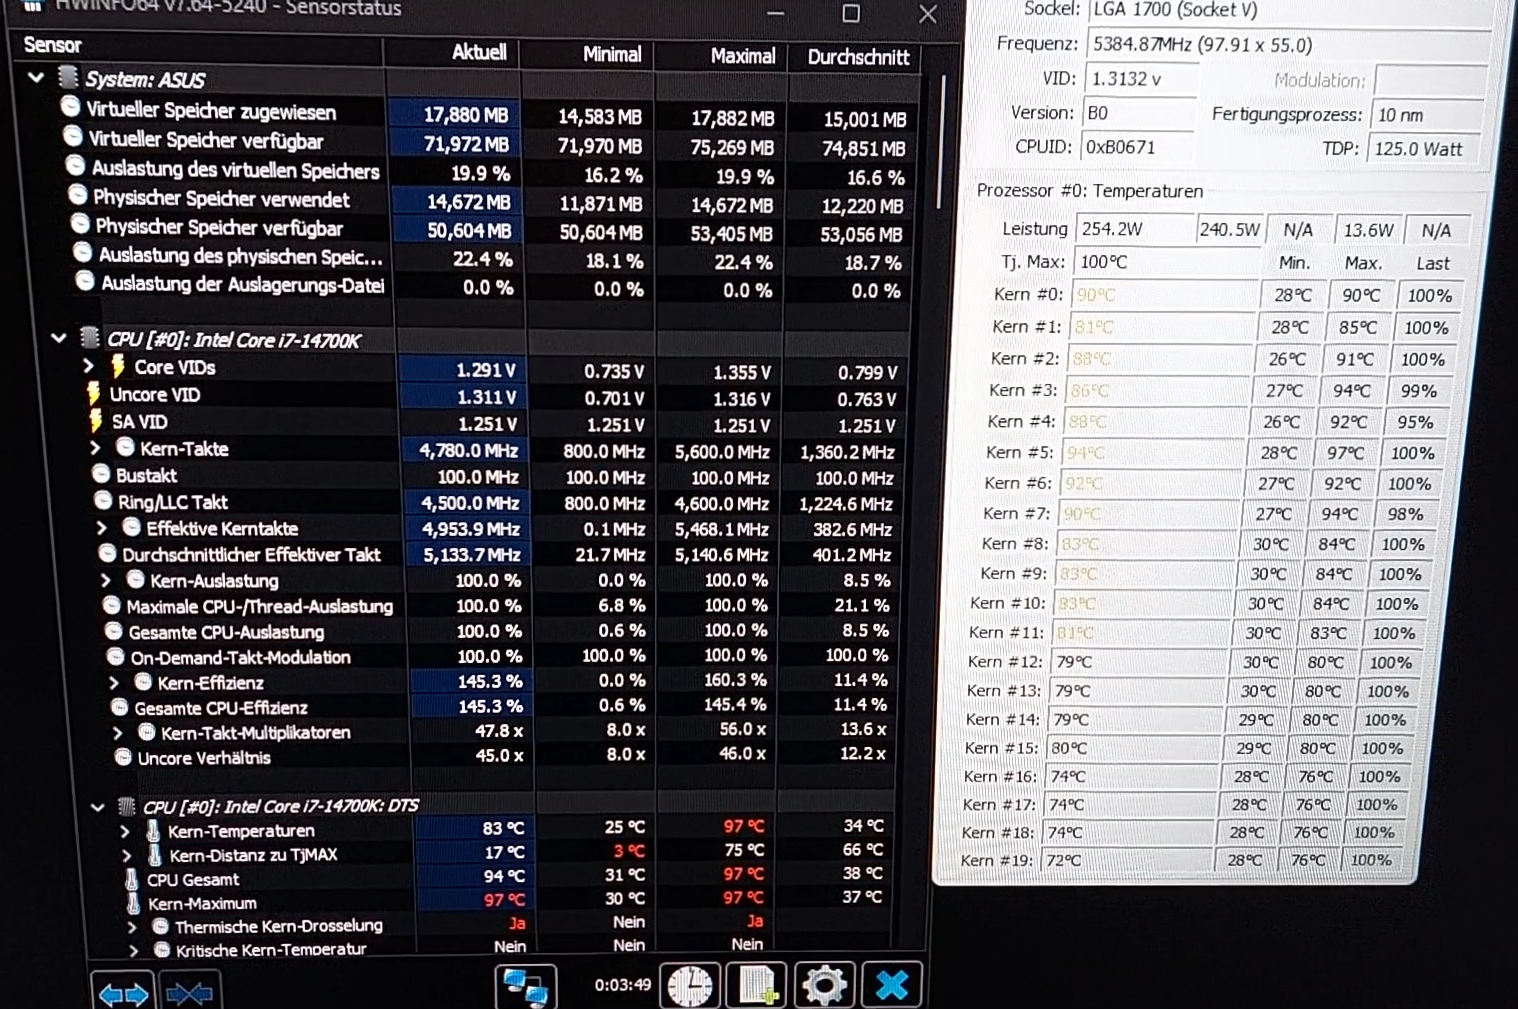Click the blue X close sensors button
Screen dimensions: 1518x1009
[x=891, y=984]
